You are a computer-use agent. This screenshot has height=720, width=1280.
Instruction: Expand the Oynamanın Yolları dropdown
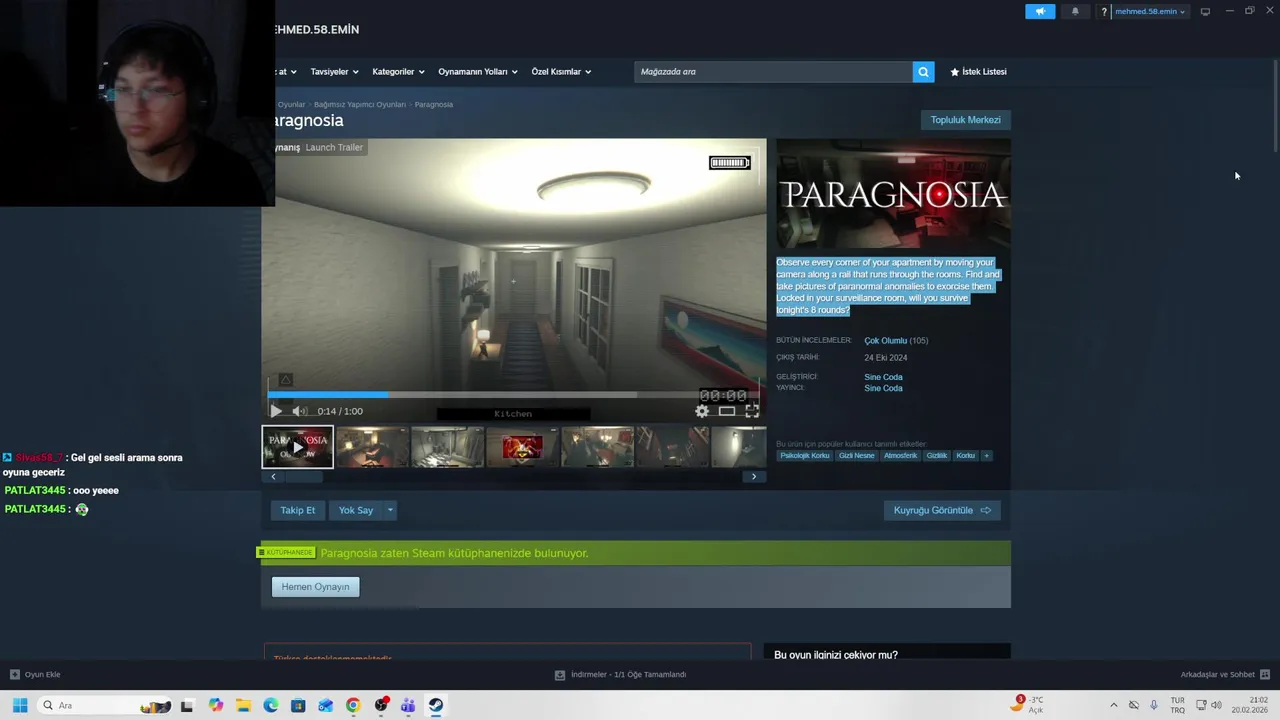coord(478,72)
